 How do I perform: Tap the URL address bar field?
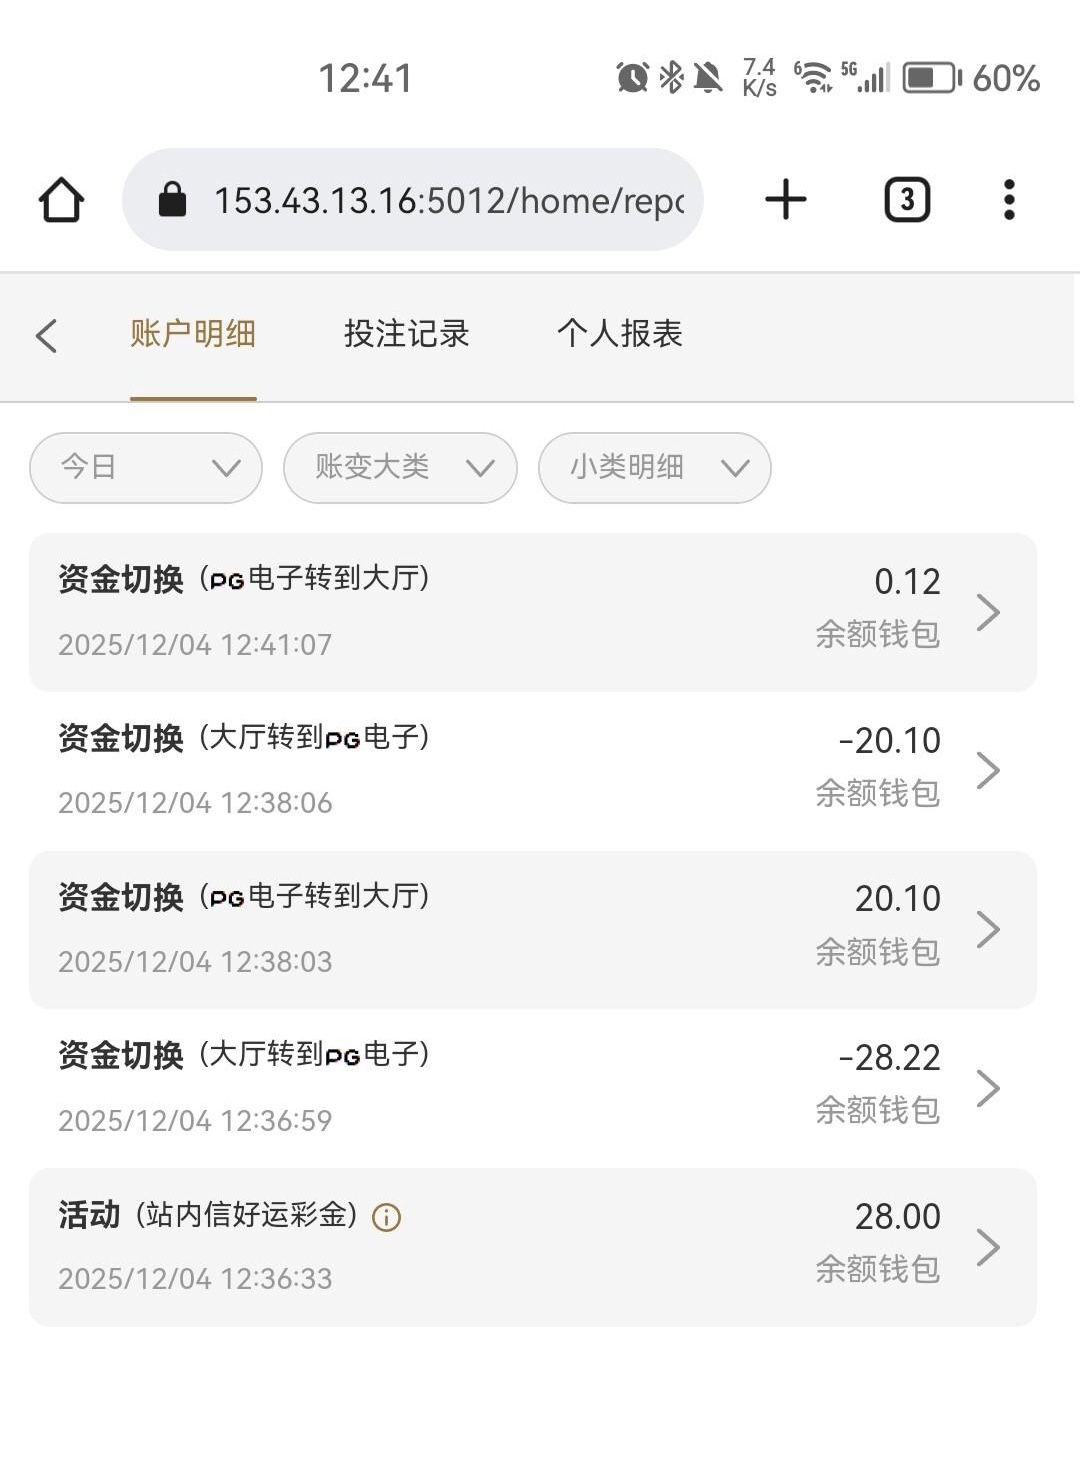(448, 200)
